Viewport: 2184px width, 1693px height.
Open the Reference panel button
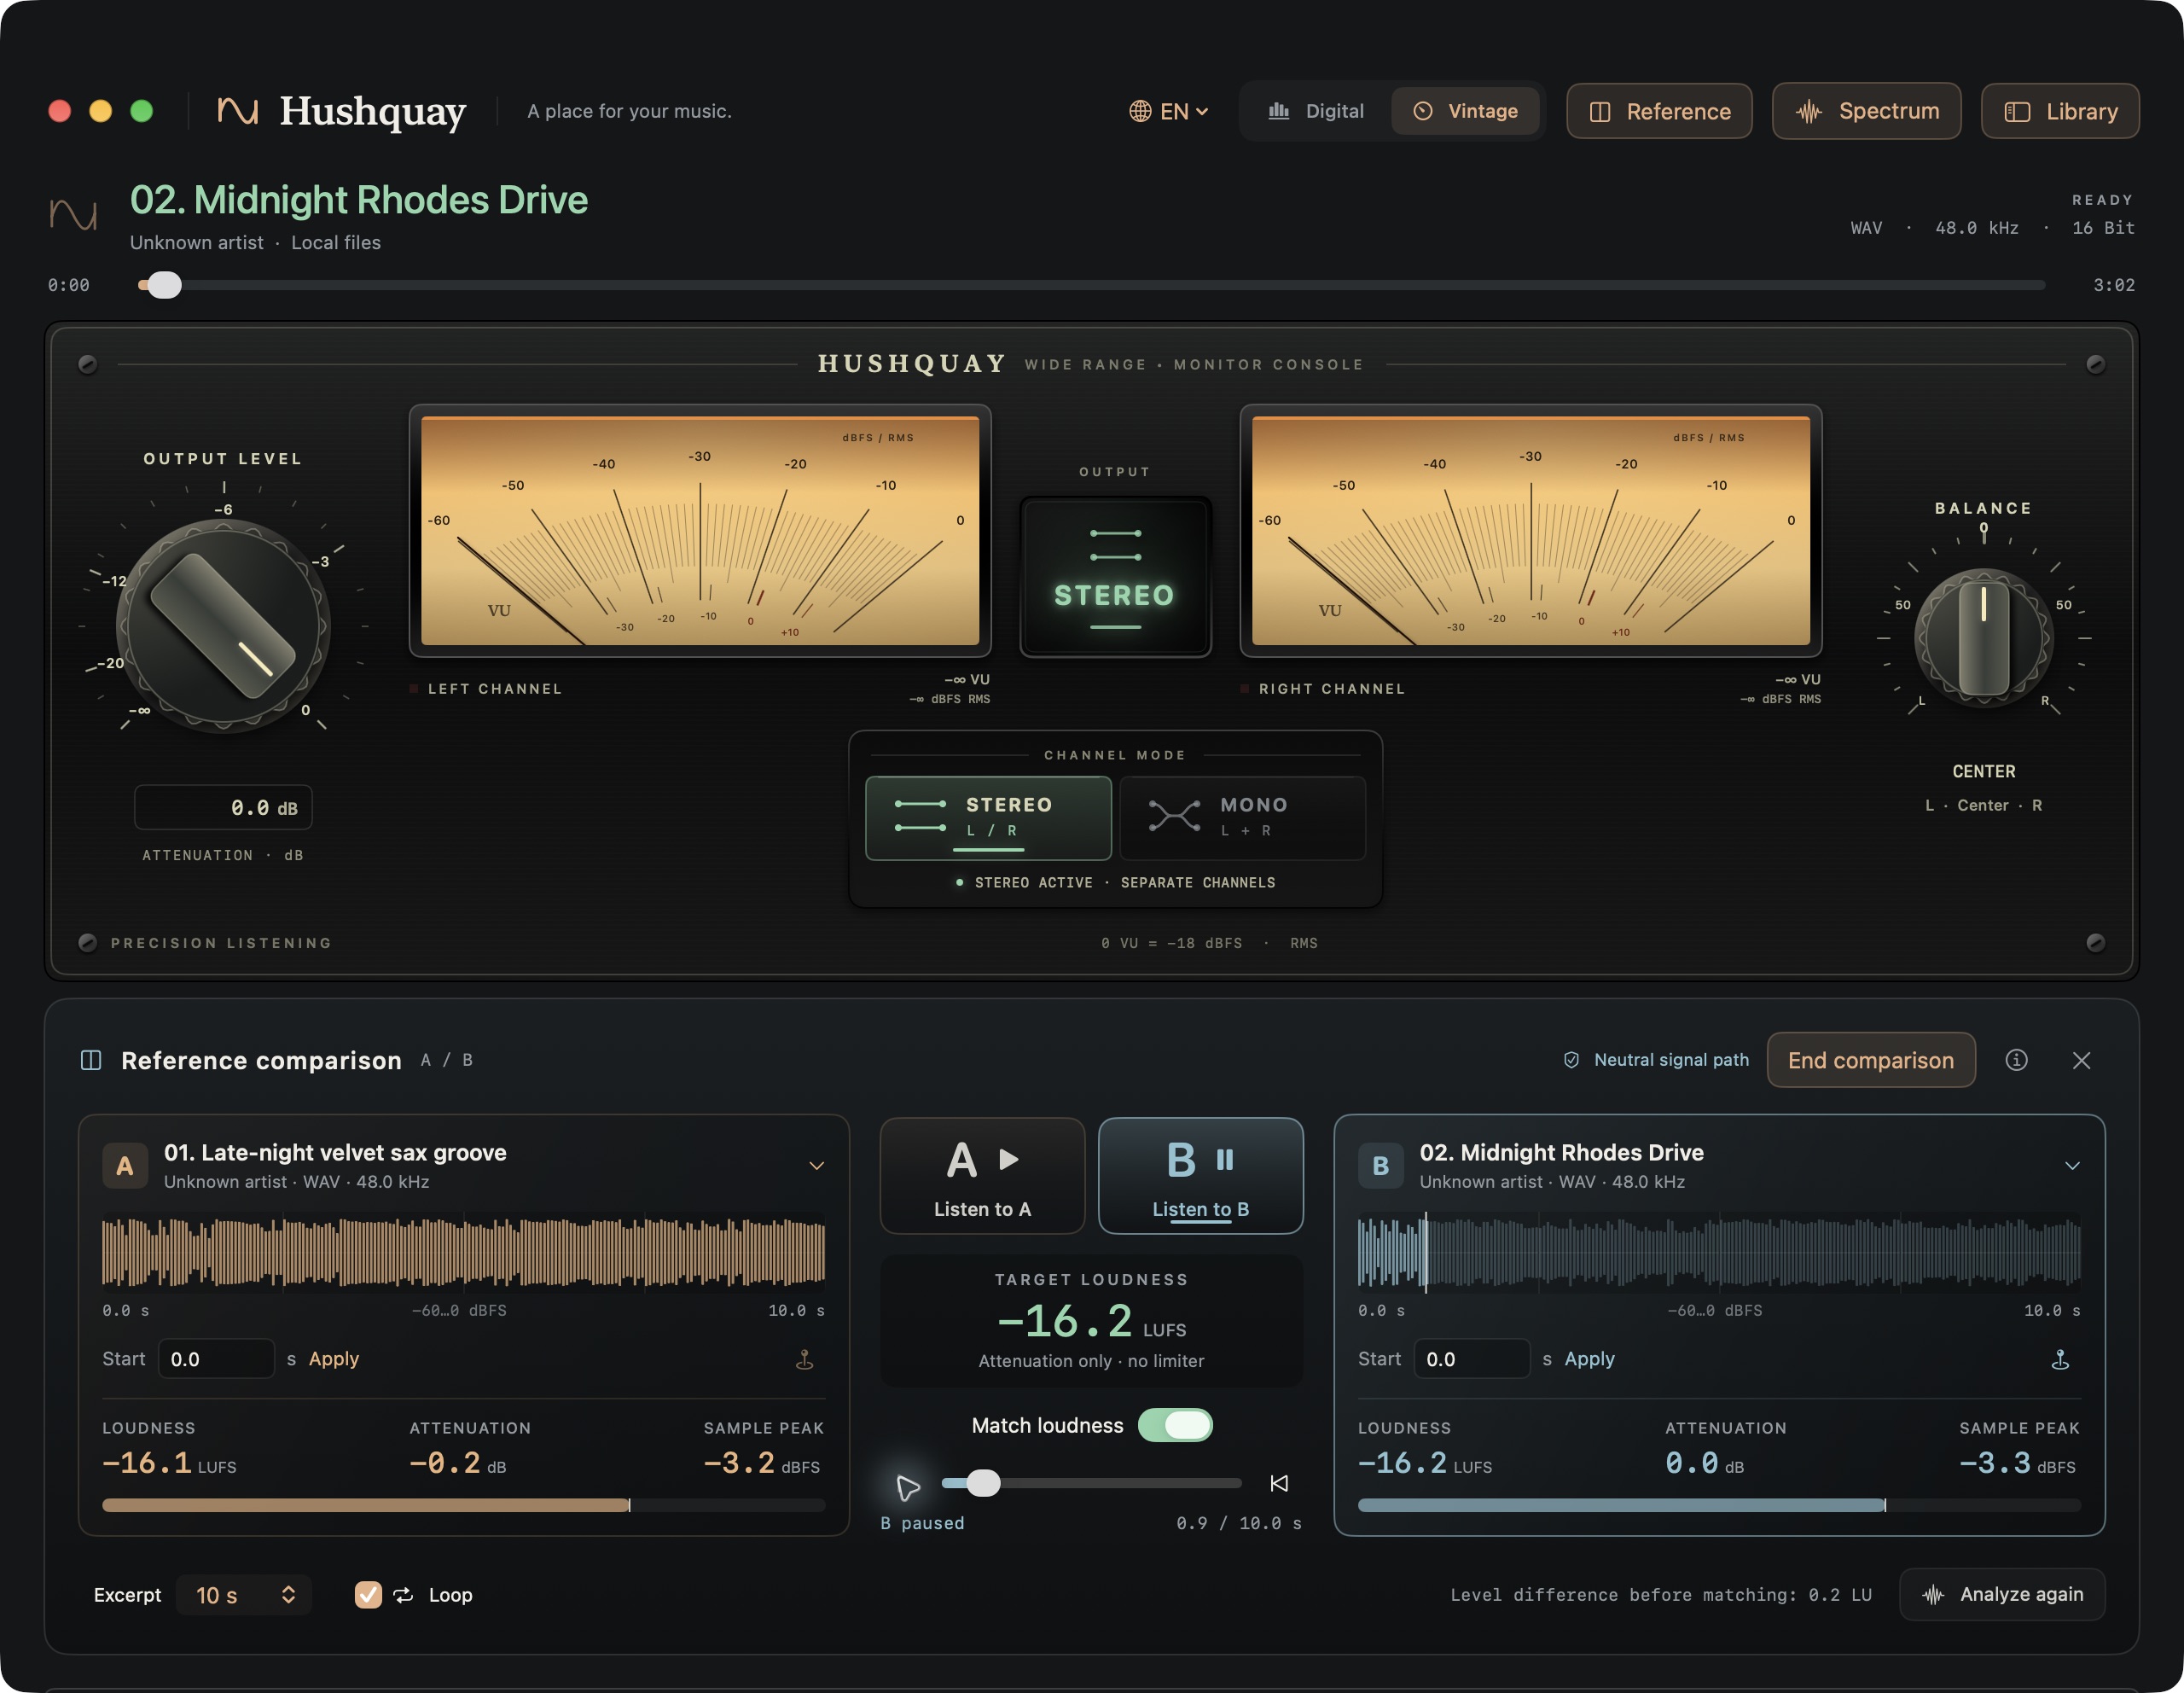pyautogui.click(x=1658, y=111)
